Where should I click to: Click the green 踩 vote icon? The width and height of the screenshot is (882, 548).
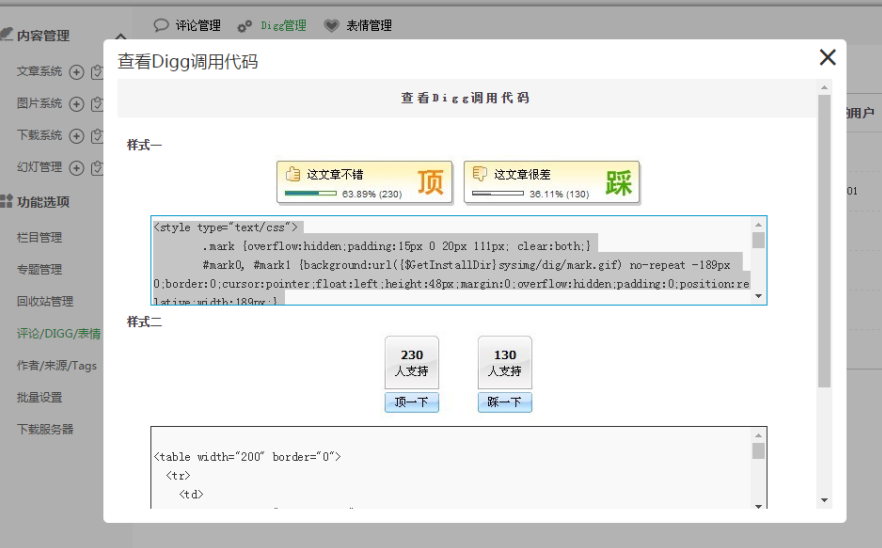pos(618,183)
